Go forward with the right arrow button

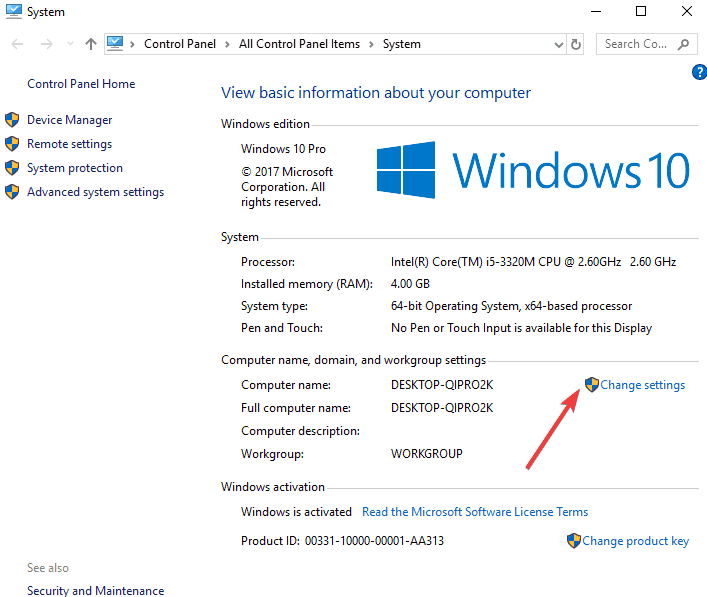click(46, 44)
